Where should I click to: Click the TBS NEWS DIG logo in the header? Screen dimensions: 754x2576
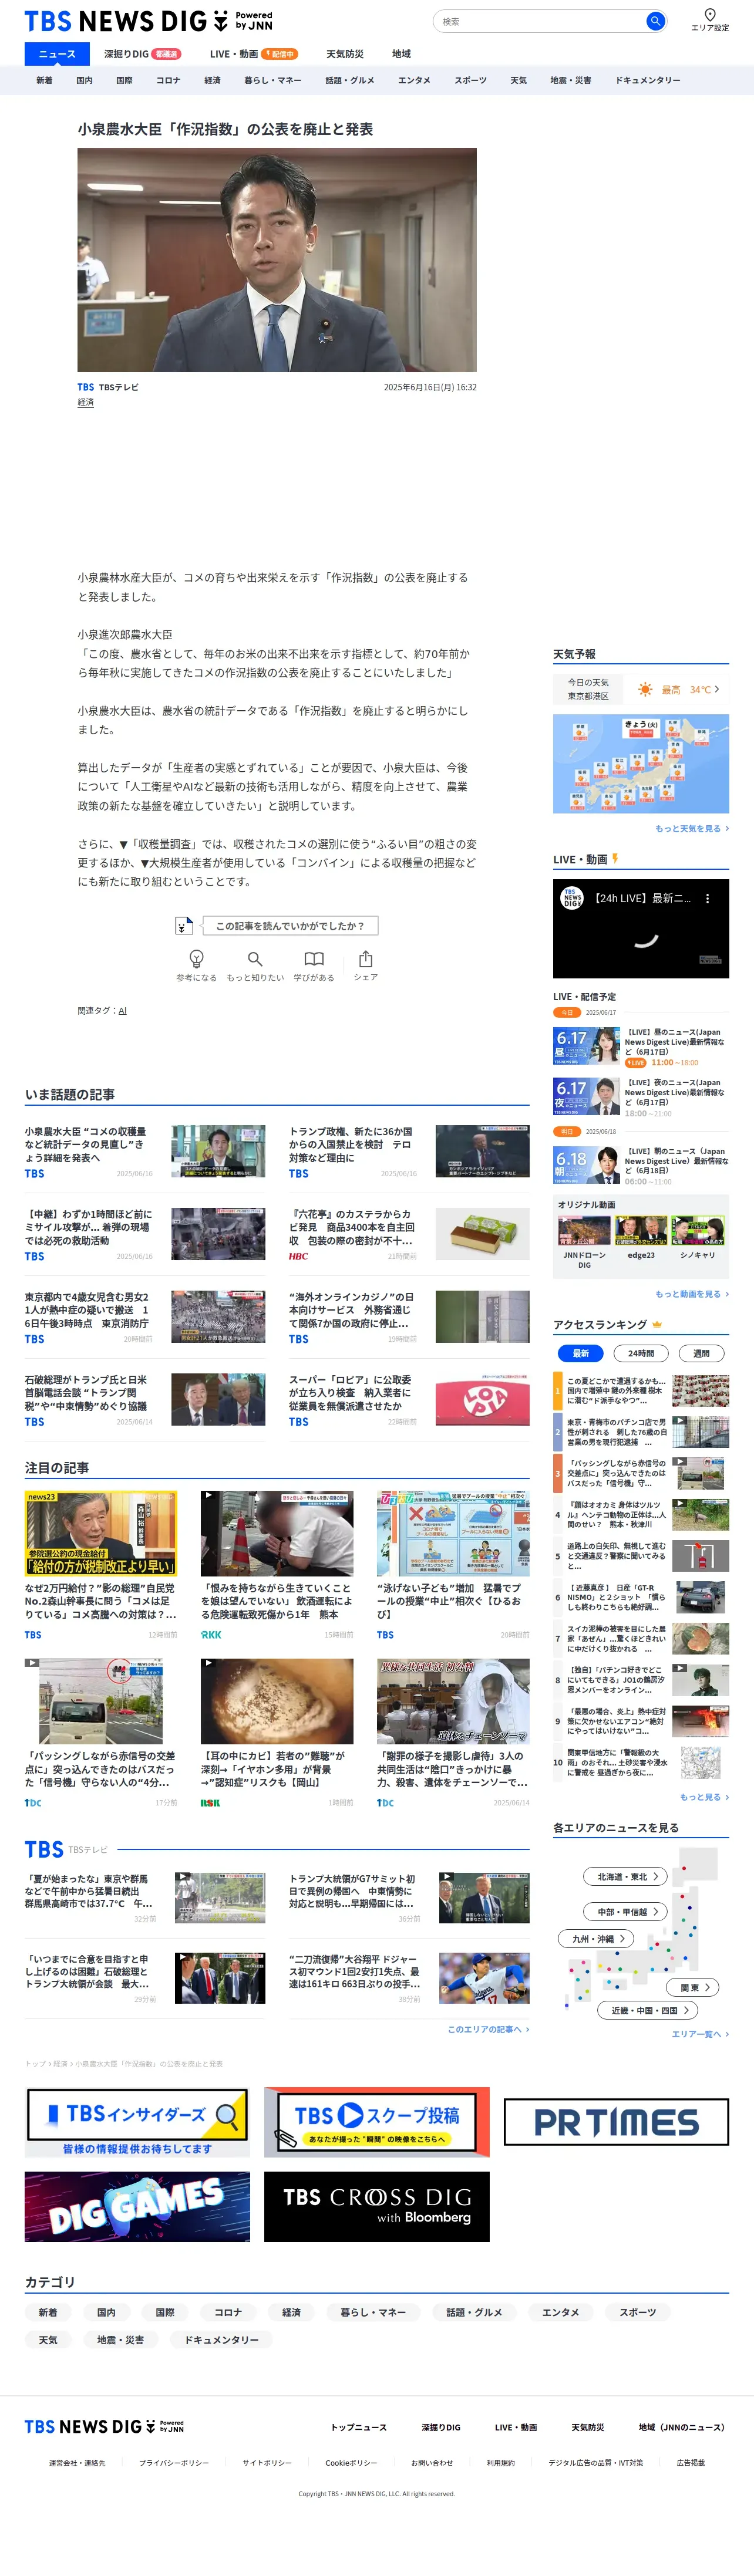(148, 21)
